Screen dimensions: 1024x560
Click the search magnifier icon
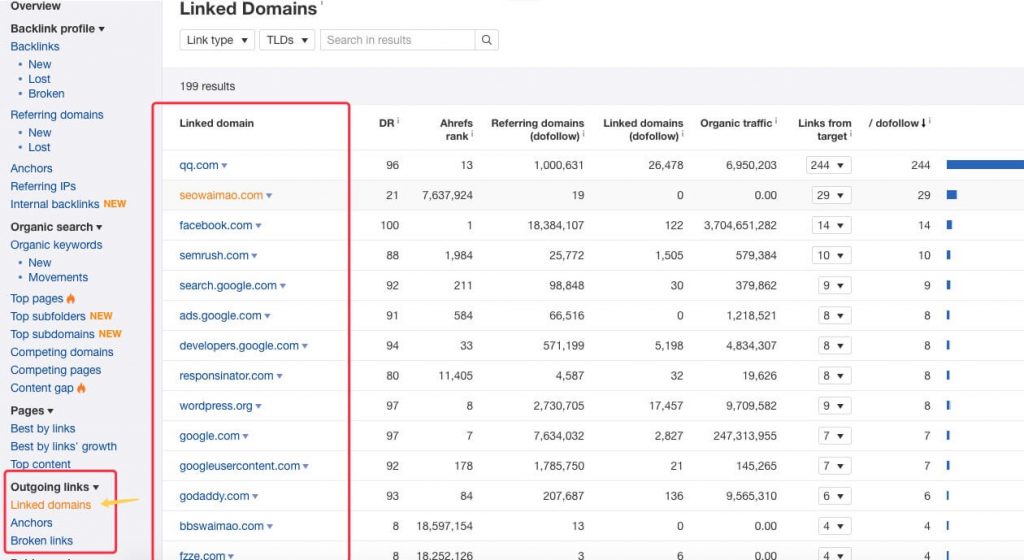[487, 40]
